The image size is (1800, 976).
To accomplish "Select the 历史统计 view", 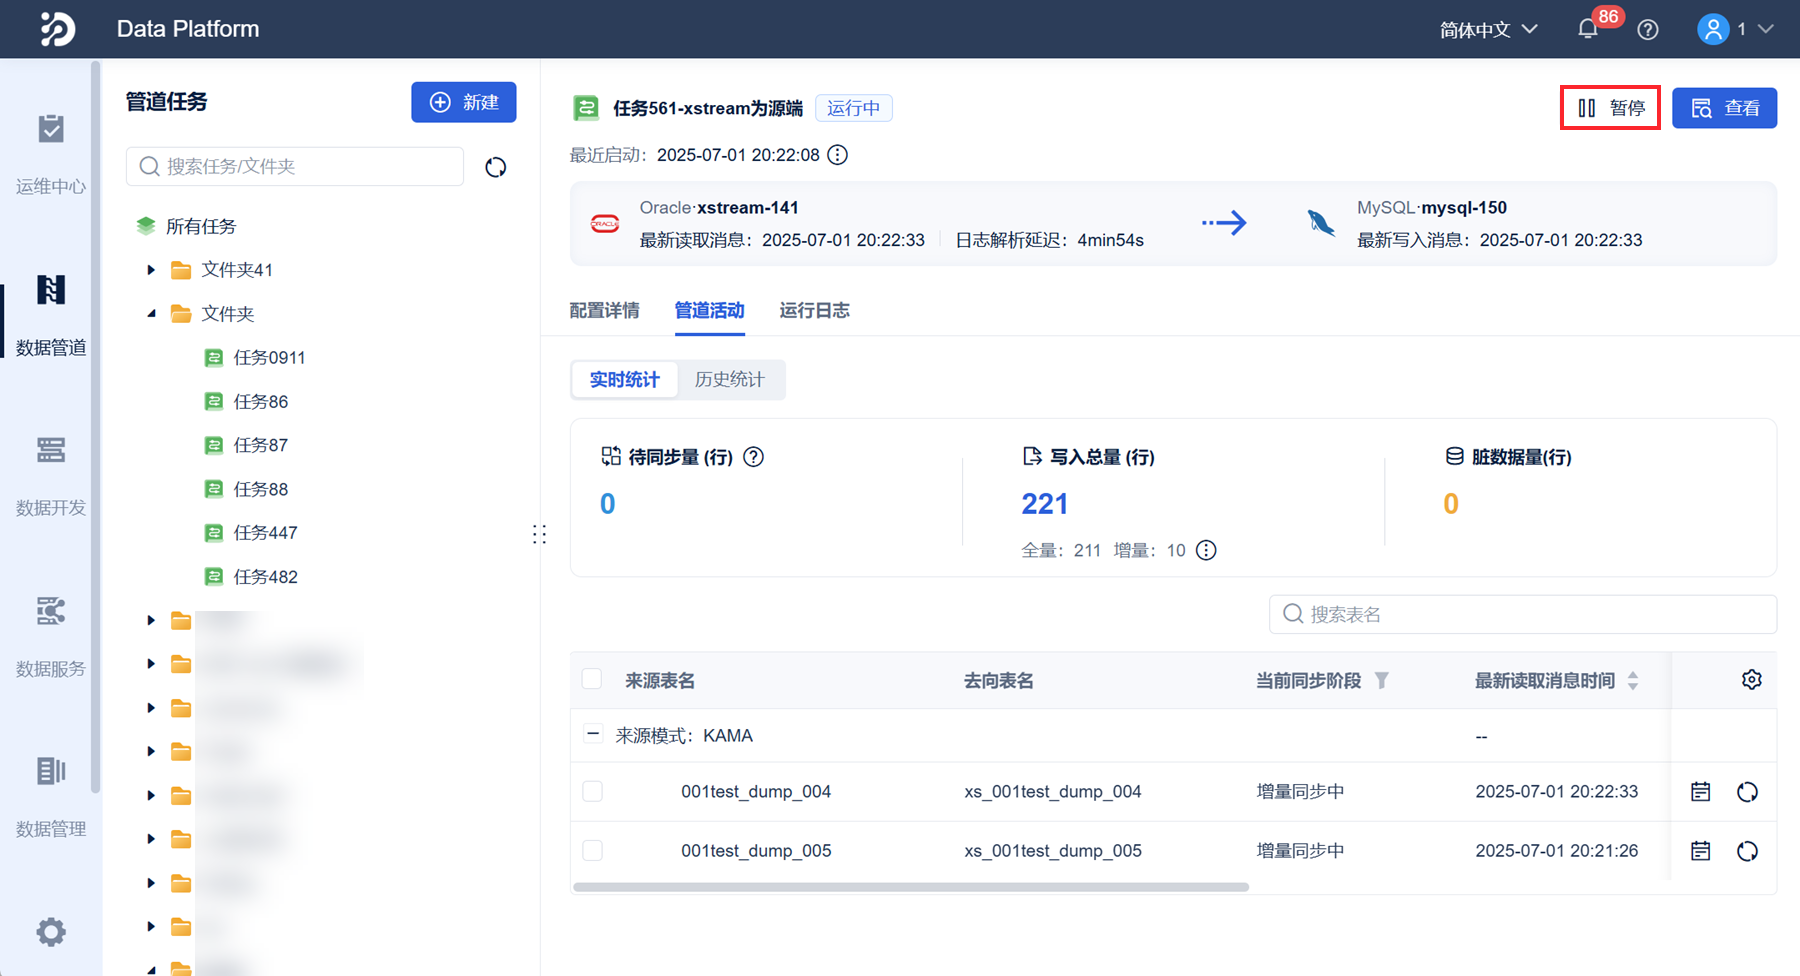I will pos(730,380).
